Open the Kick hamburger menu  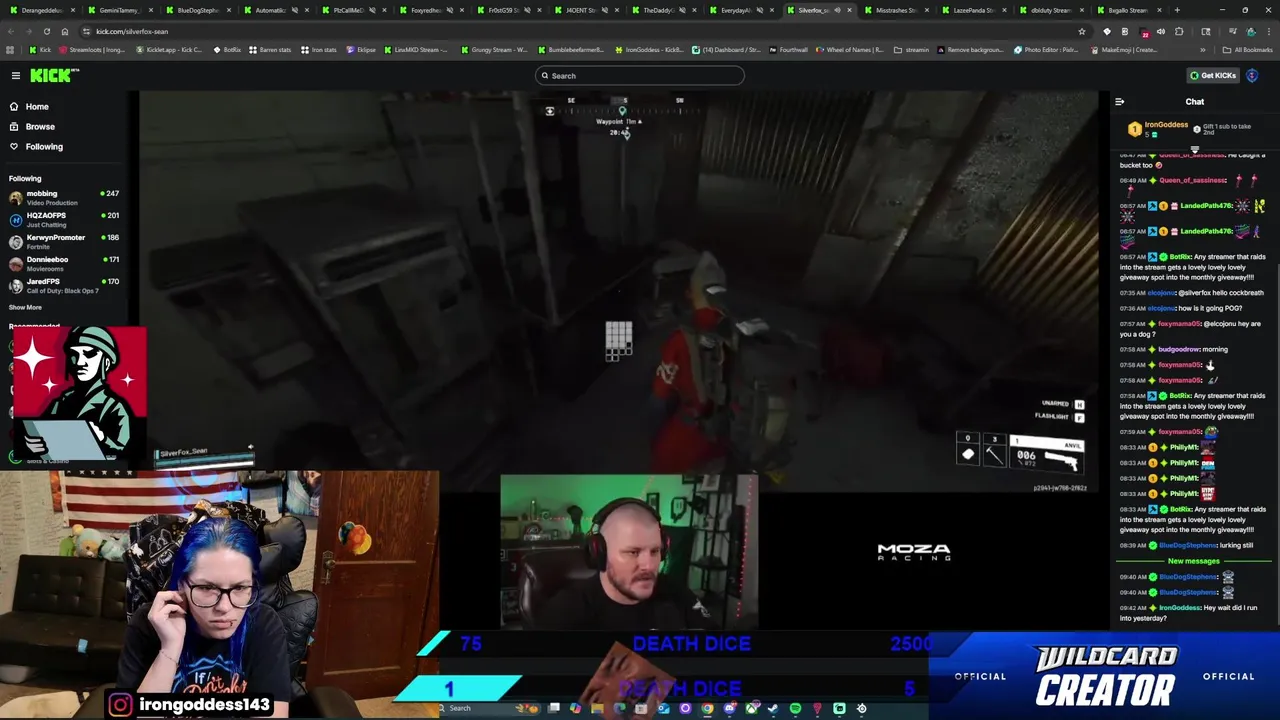coord(15,75)
